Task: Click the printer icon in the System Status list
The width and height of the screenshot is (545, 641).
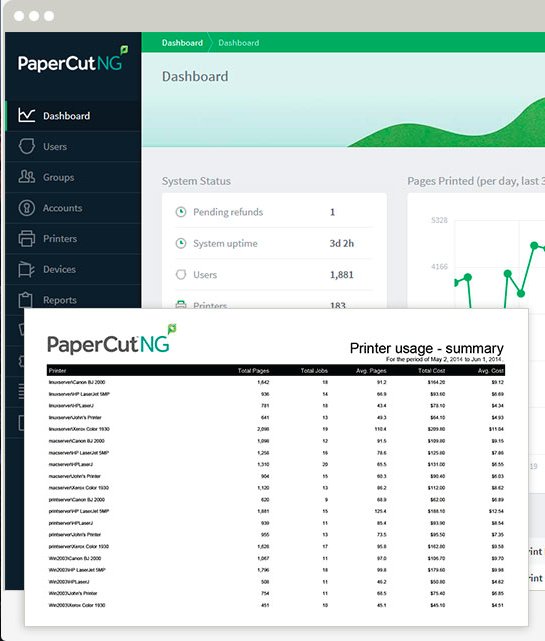Action: click(181, 305)
